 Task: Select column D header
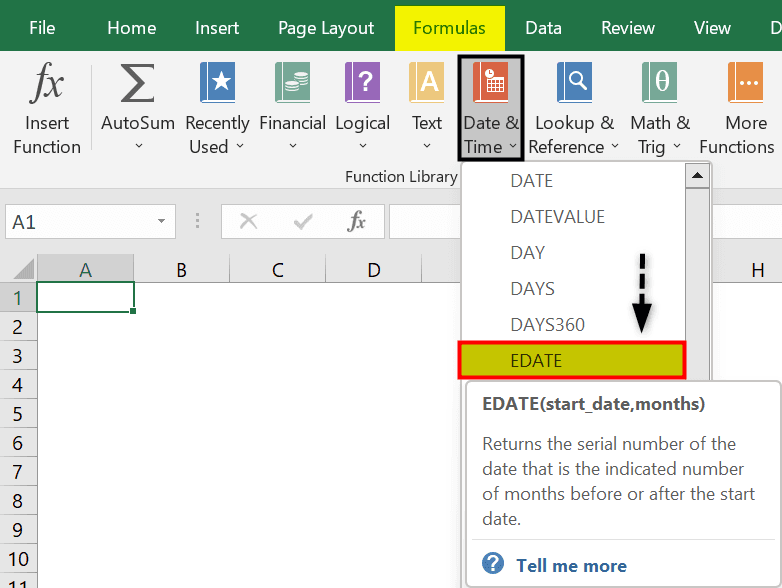pyautogui.click(x=374, y=270)
